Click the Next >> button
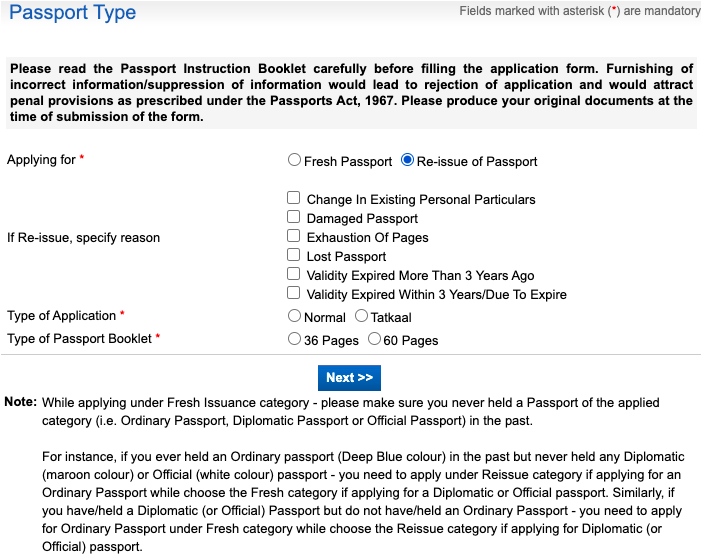The image size is (711, 559). click(x=349, y=378)
